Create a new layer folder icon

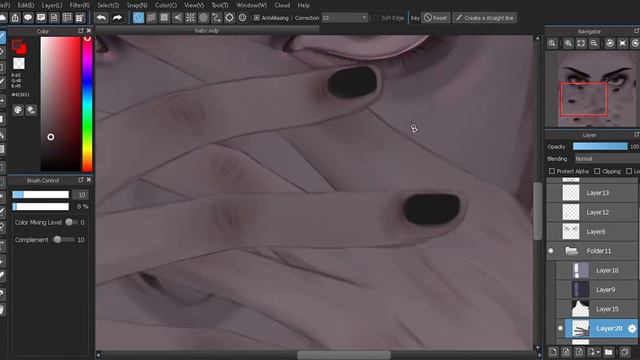coord(609,352)
